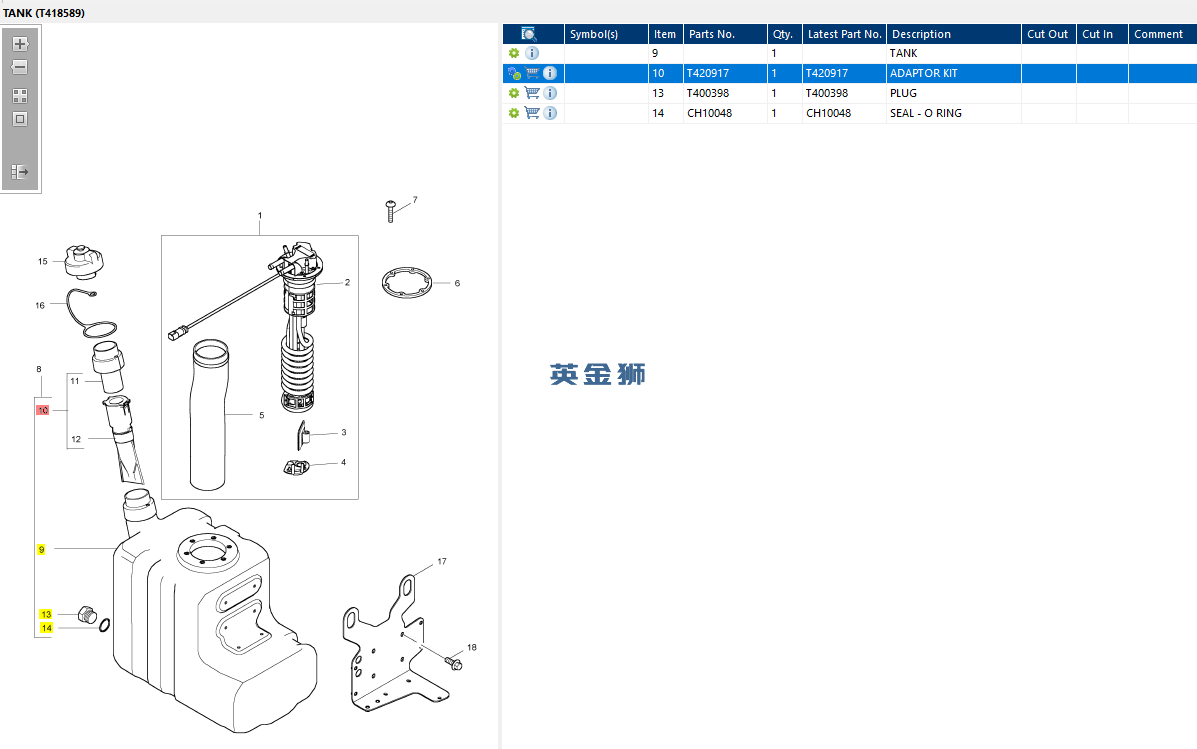Open info for PLUG row

coord(550,93)
